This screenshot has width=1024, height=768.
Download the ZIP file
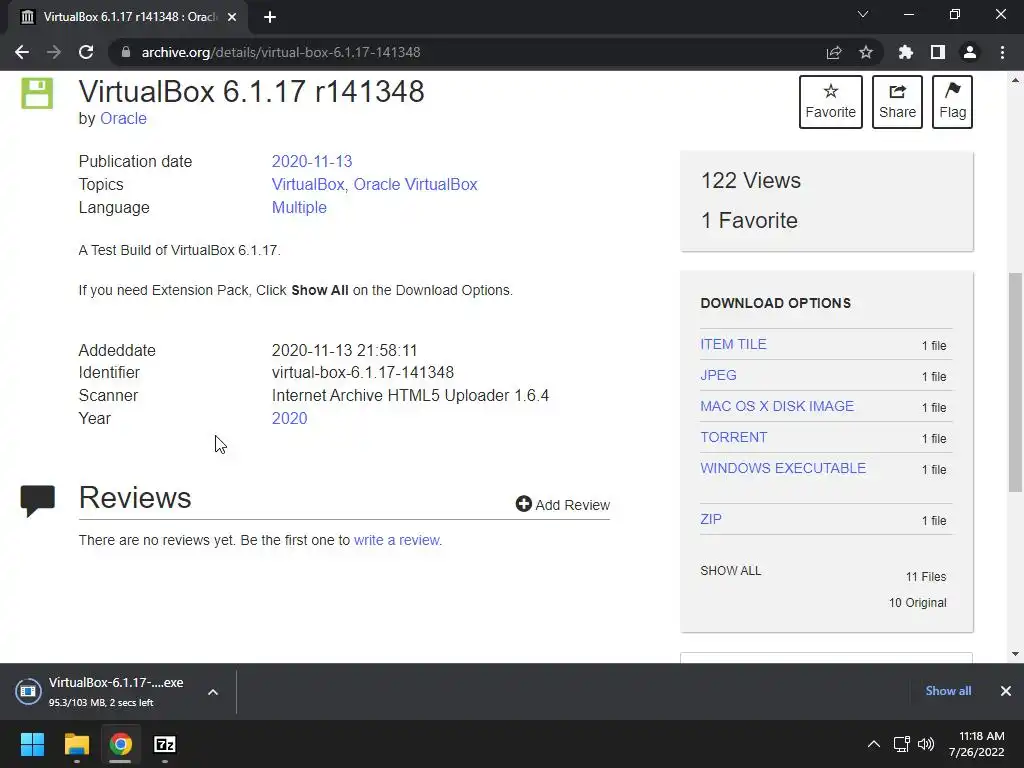coord(711,519)
